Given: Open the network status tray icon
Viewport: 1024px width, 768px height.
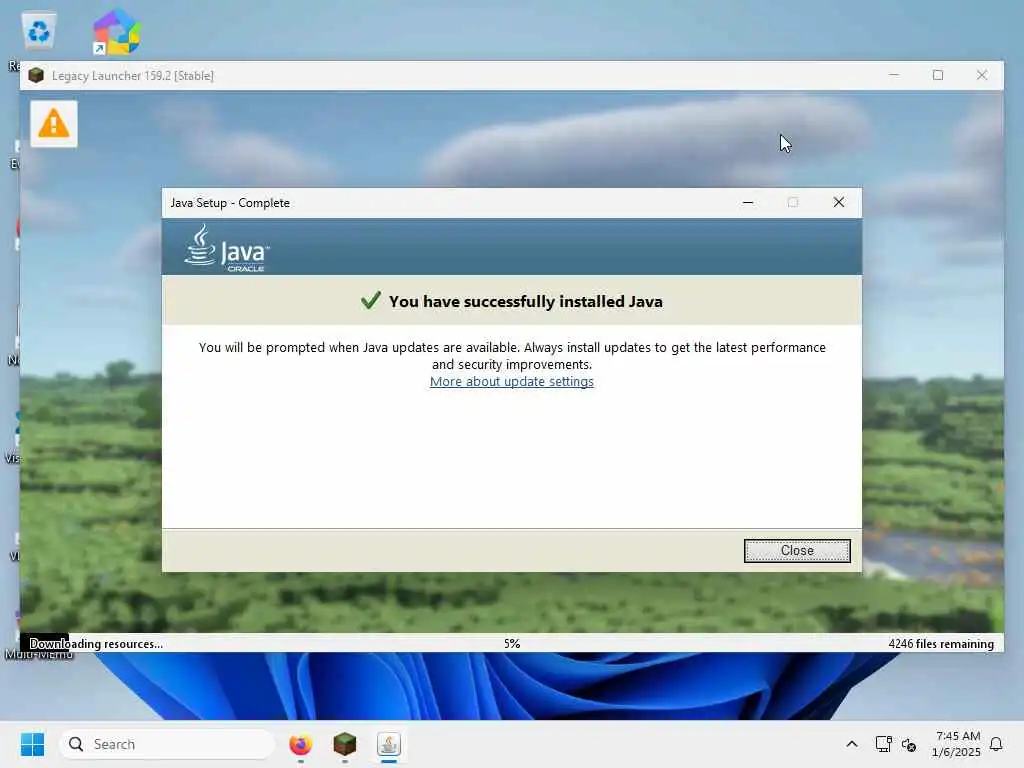Looking at the screenshot, I should (x=883, y=744).
